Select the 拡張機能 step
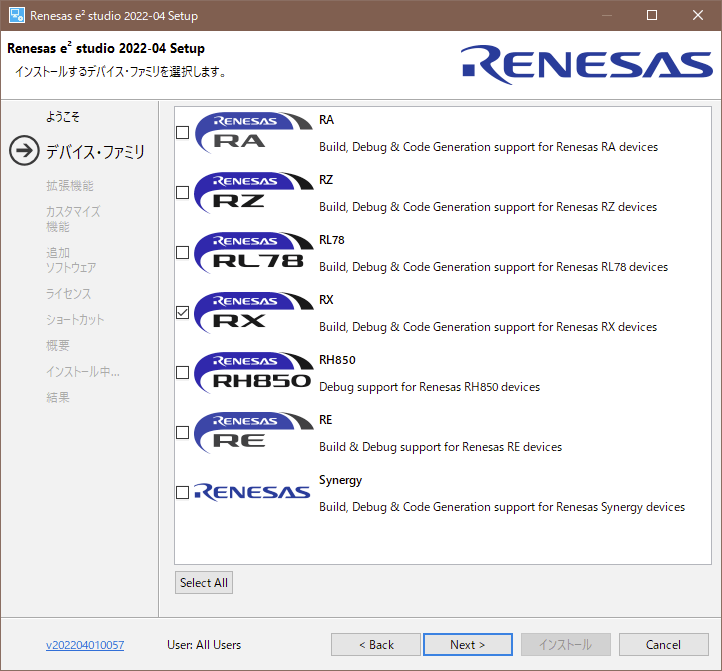 point(70,186)
